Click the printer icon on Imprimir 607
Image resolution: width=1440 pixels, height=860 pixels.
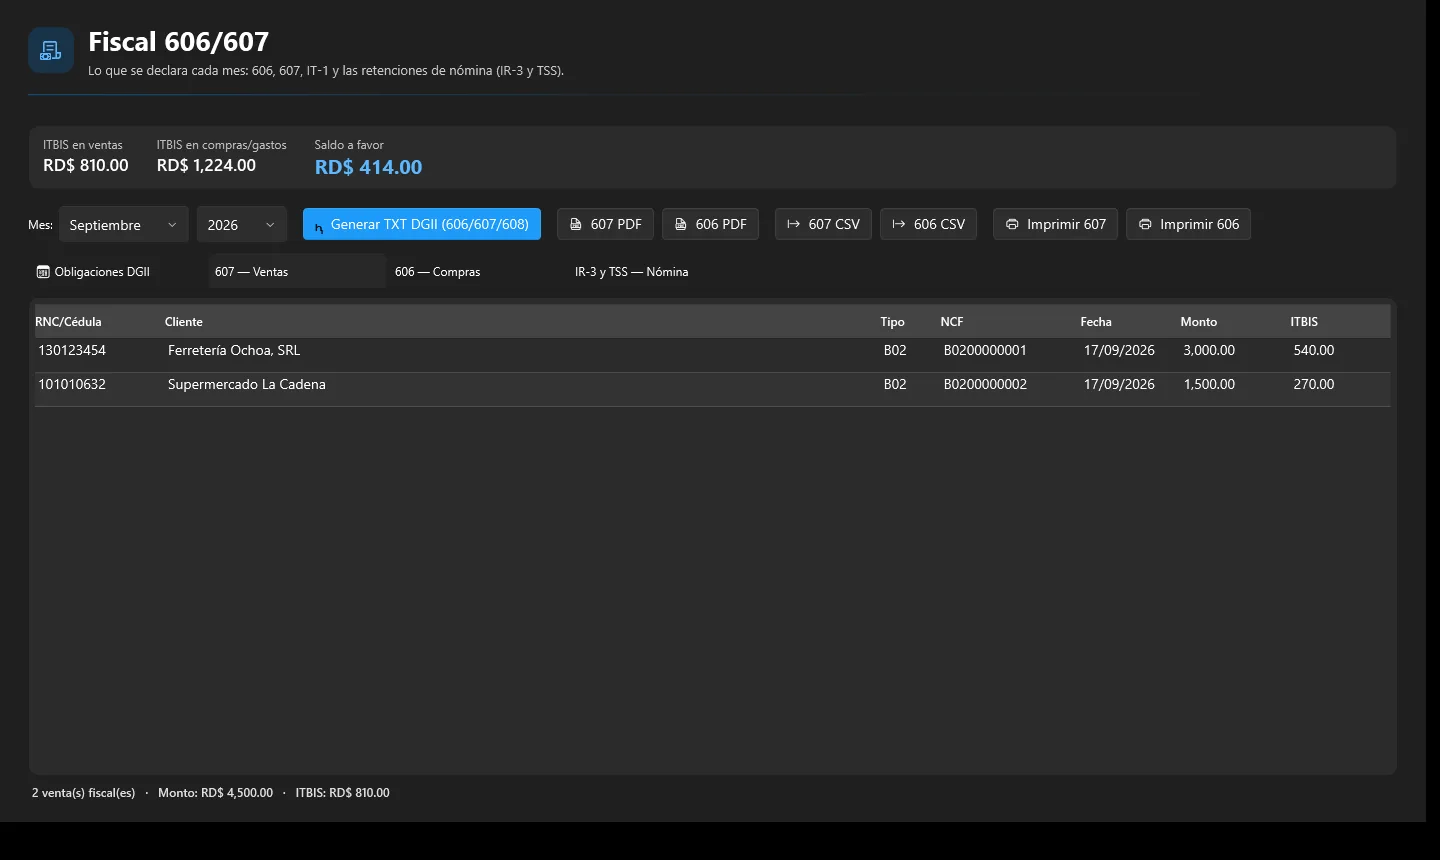tap(1012, 224)
